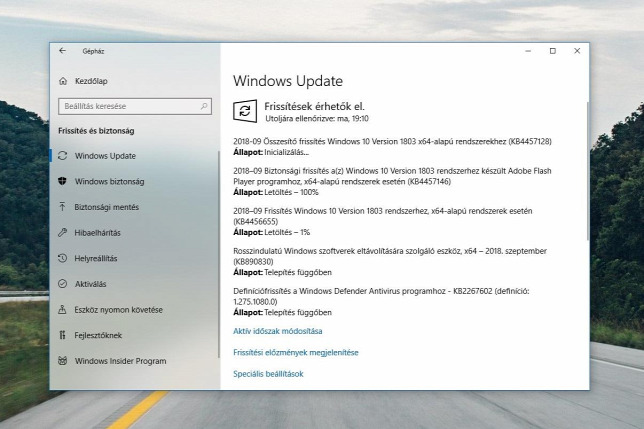The width and height of the screenshot is (644, 429).
Task: Open Aktiválás section
Action: [90, 284]
